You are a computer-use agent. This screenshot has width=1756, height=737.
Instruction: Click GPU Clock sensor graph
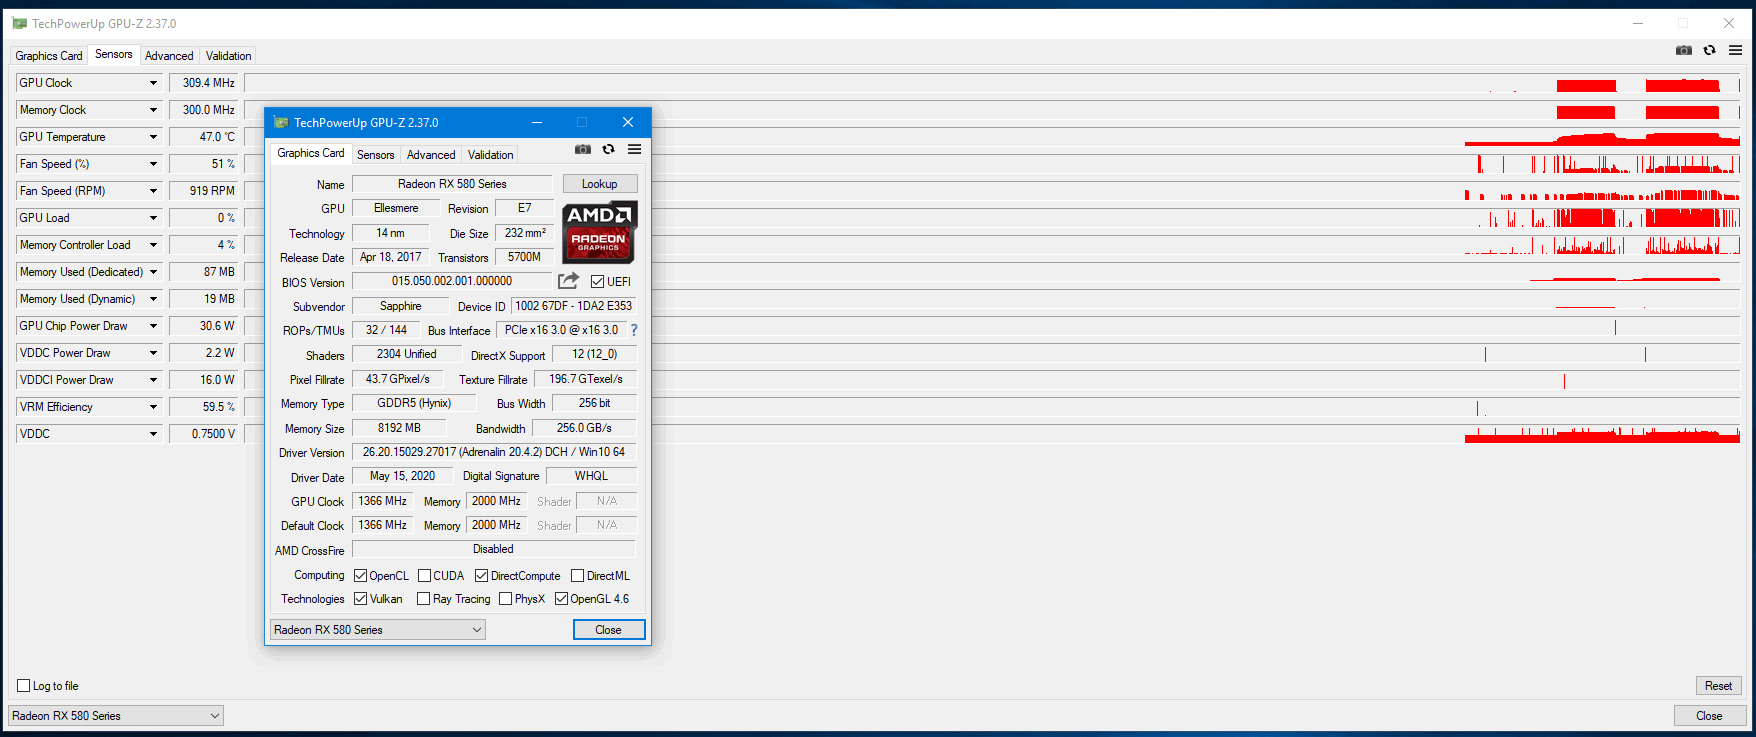(x=993, y=83)
